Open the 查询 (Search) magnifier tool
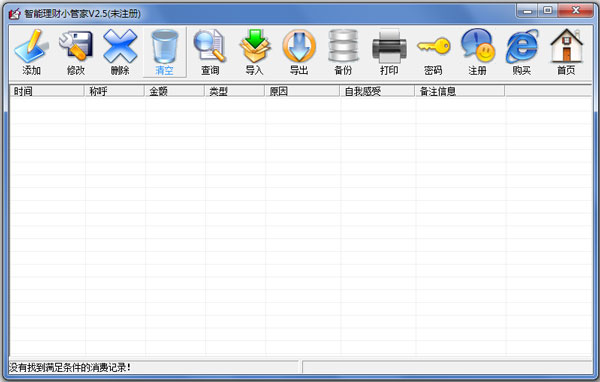This screenshot has height=382, width=600. (x=210, y=51)
